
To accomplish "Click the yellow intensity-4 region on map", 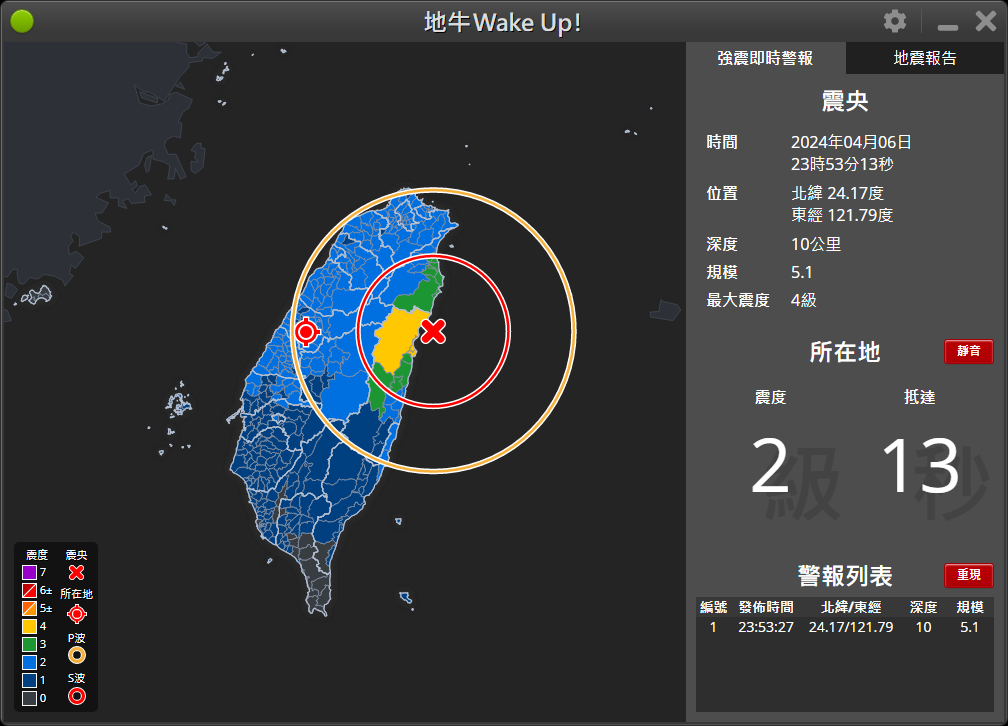I will 395,338.
